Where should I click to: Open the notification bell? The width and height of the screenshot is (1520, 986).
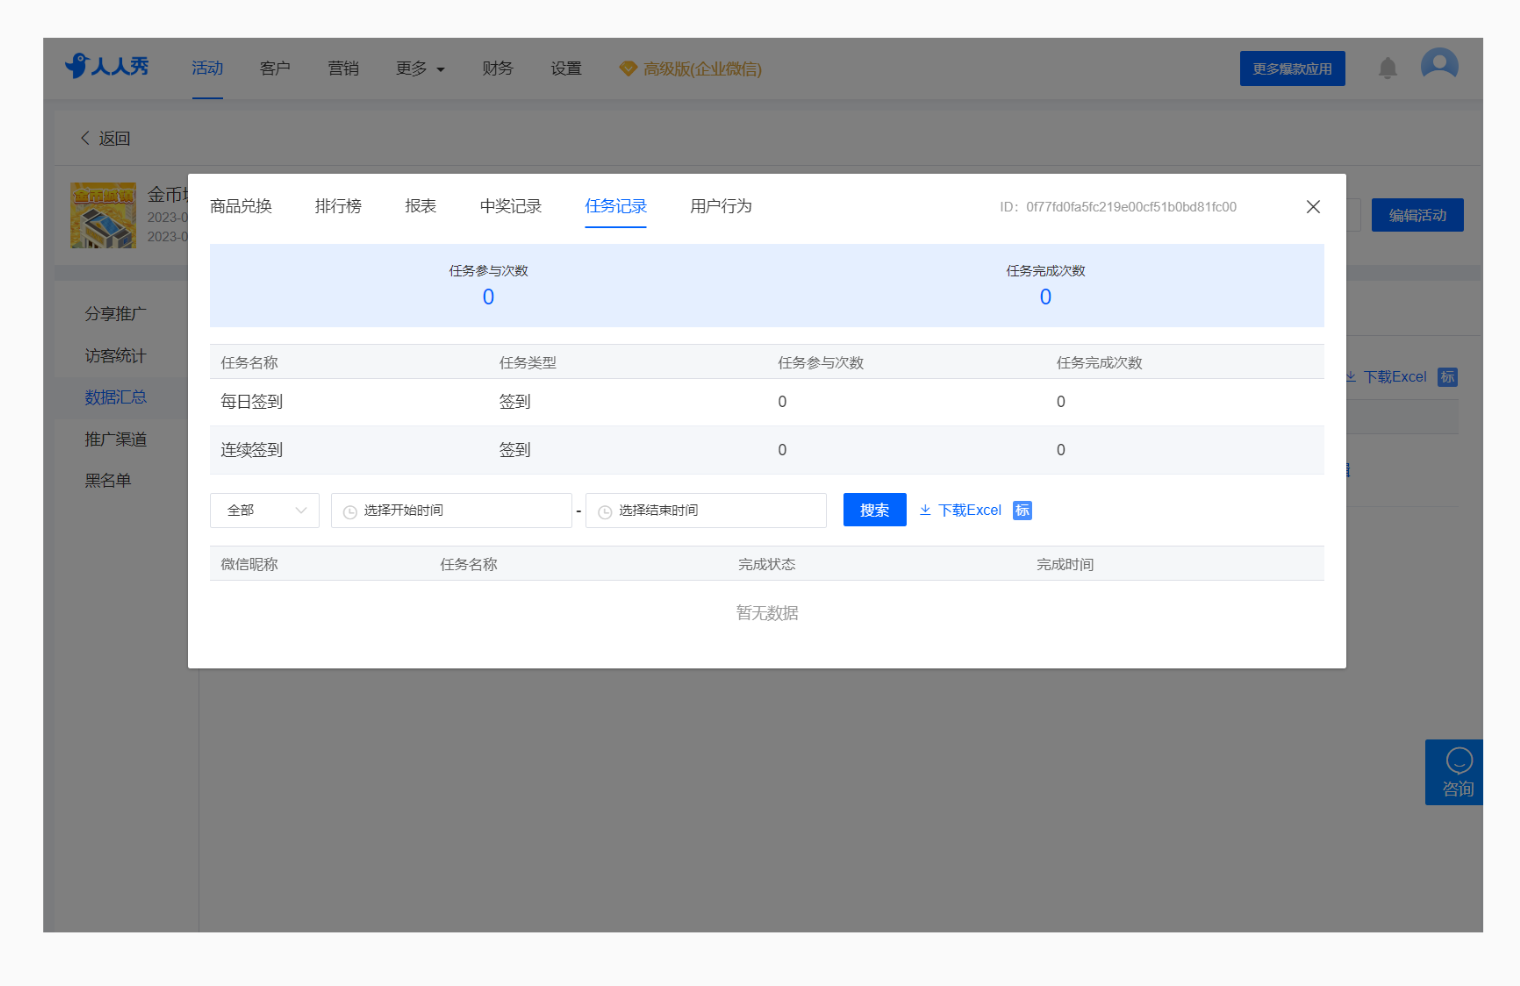(1387, 68)
